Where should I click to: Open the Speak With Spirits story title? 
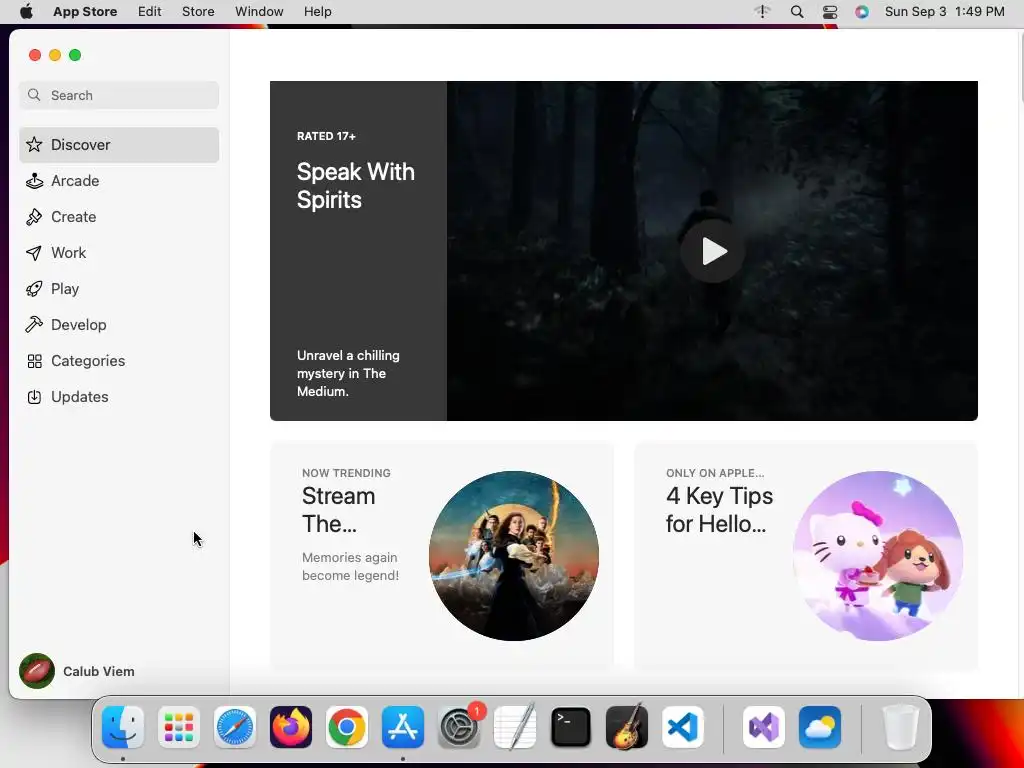[355, 185]
